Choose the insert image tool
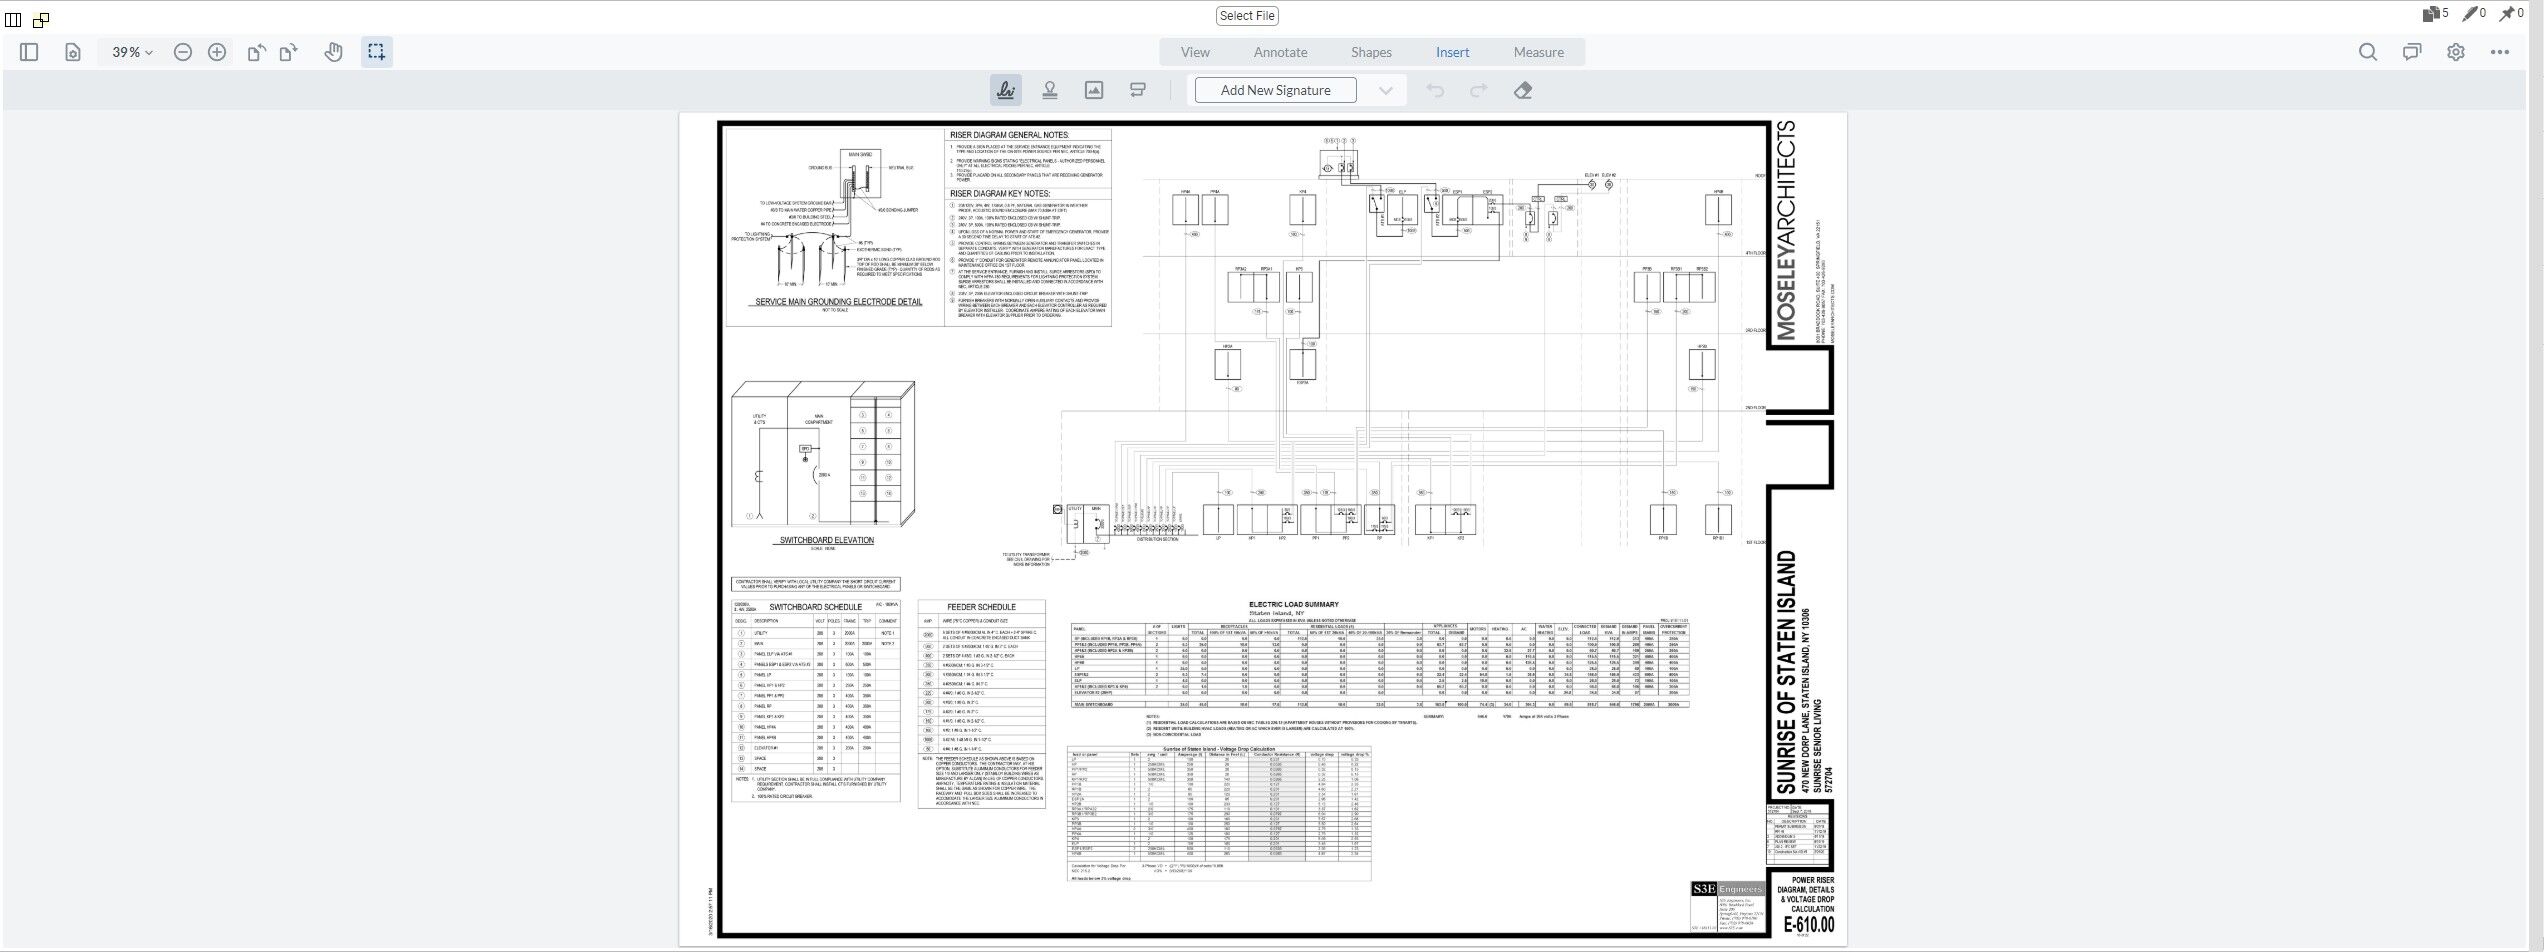The image size is (2544, 952). tap(1094, 90)
